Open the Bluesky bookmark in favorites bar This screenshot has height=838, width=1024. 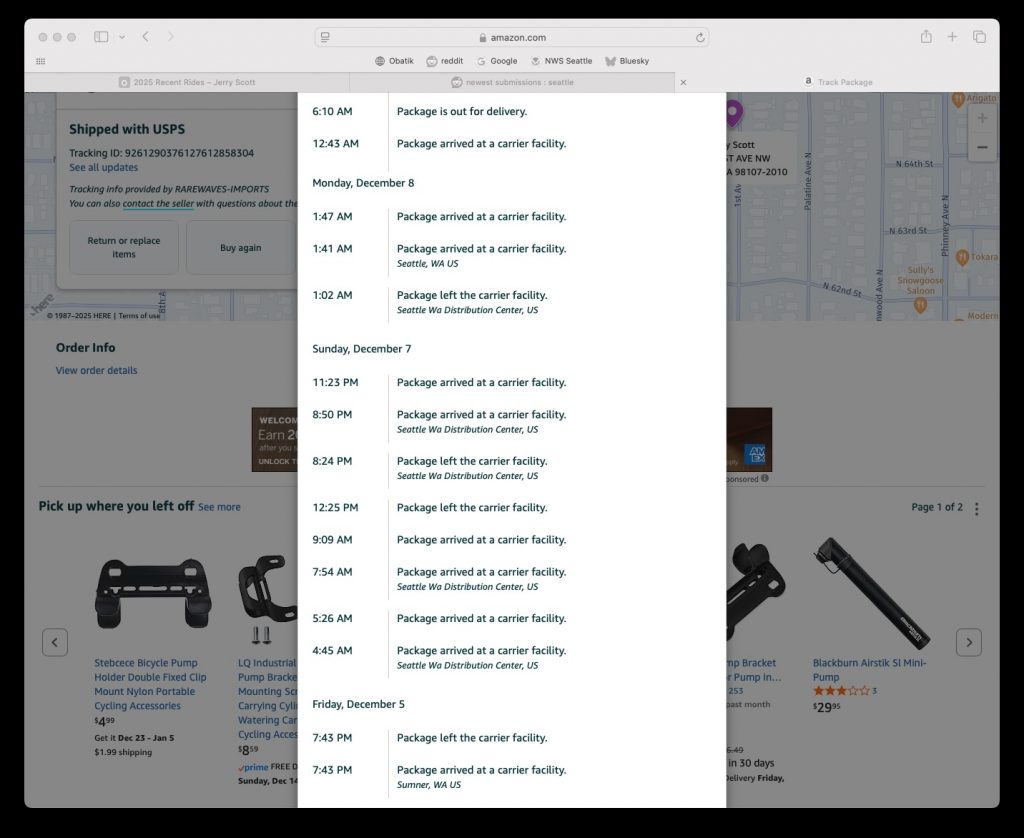(x=627, y=61)
